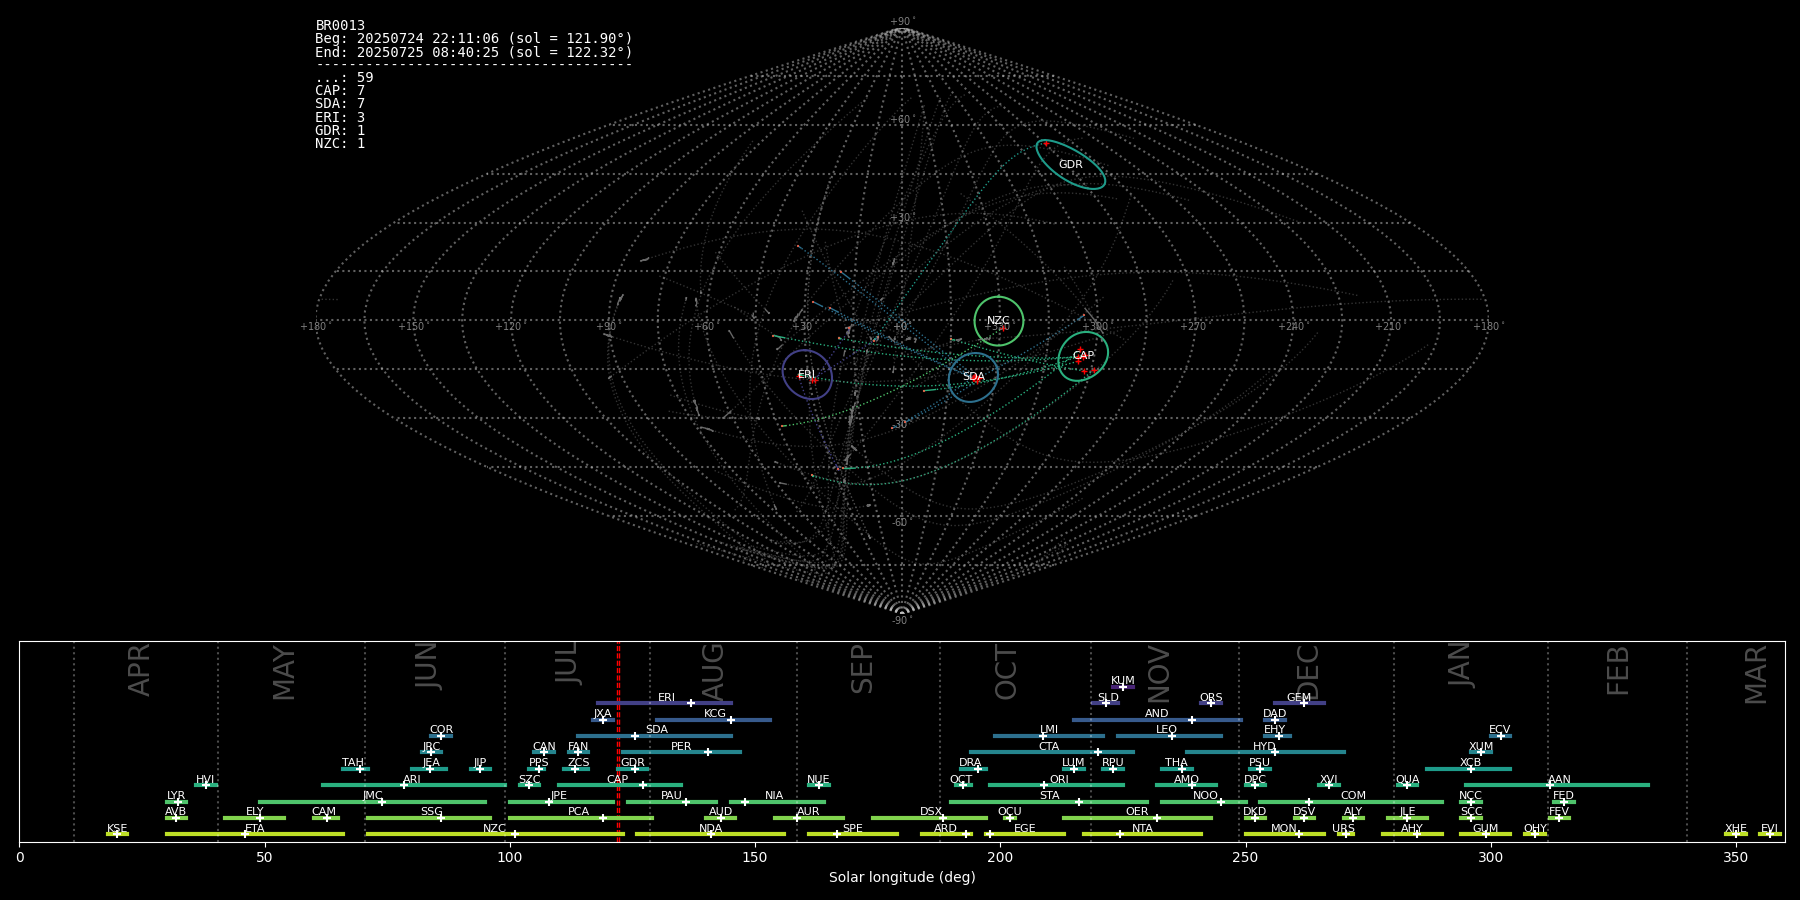Viewport: 1800px width, 900px height.
Task: Click the AND shower bar in timeline
Action: [1157, 720]
